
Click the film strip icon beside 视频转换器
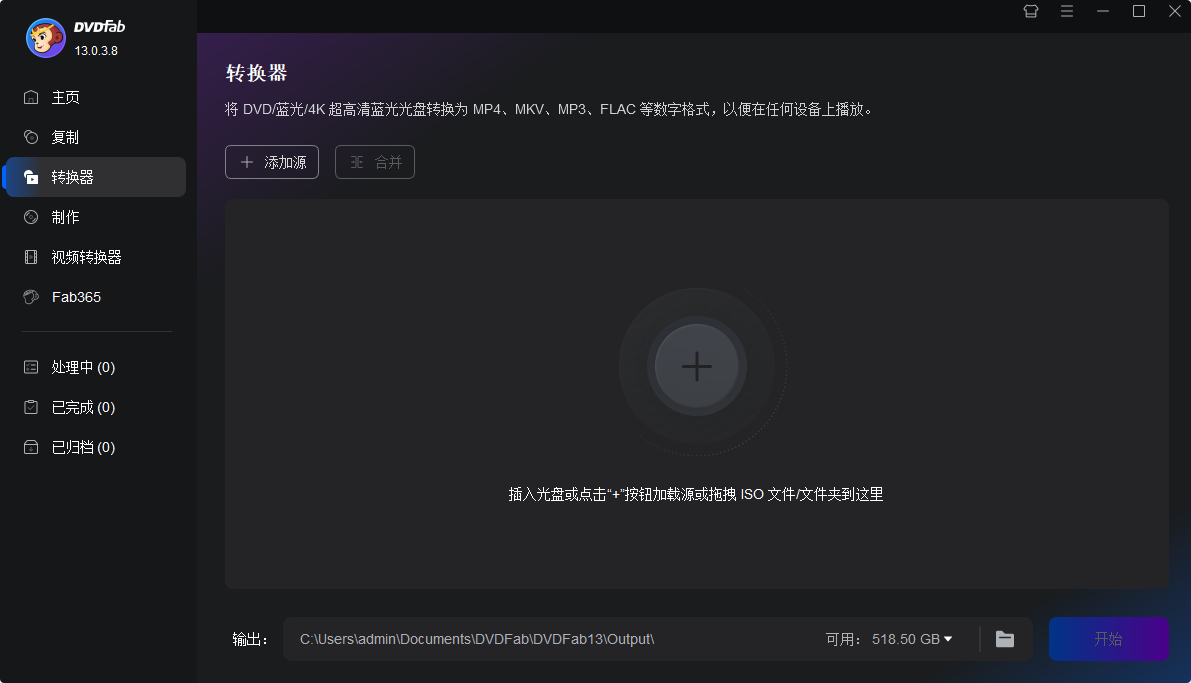(x=31, y=258)
